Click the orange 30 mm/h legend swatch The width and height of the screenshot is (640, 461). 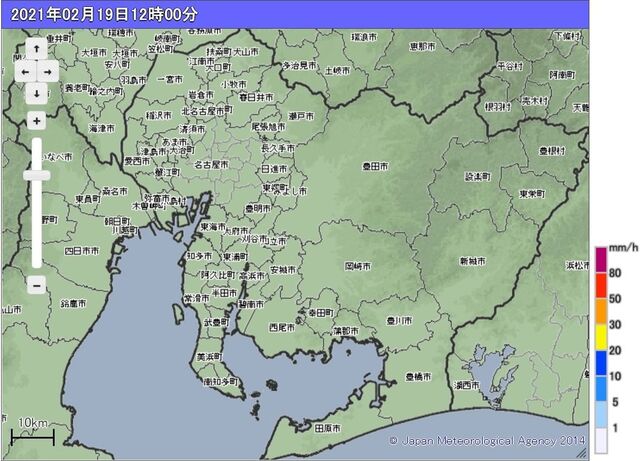pyautogui.click(x=601, y=312)
